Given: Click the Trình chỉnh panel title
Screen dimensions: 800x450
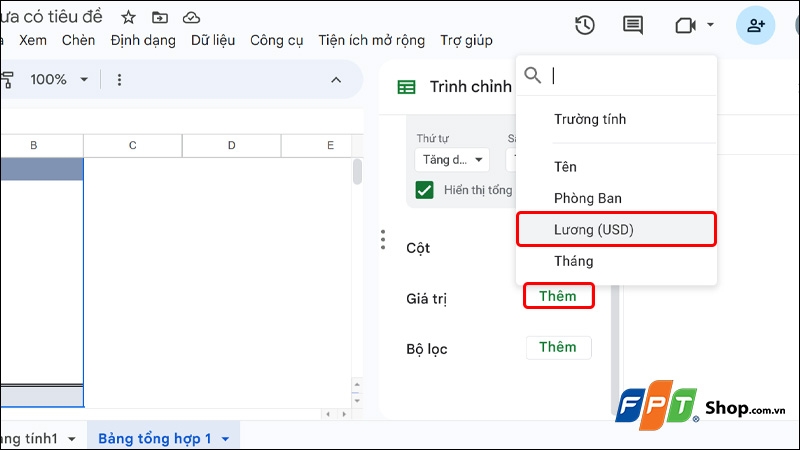Looking at the screenshot, I should (x=470, y=87).
